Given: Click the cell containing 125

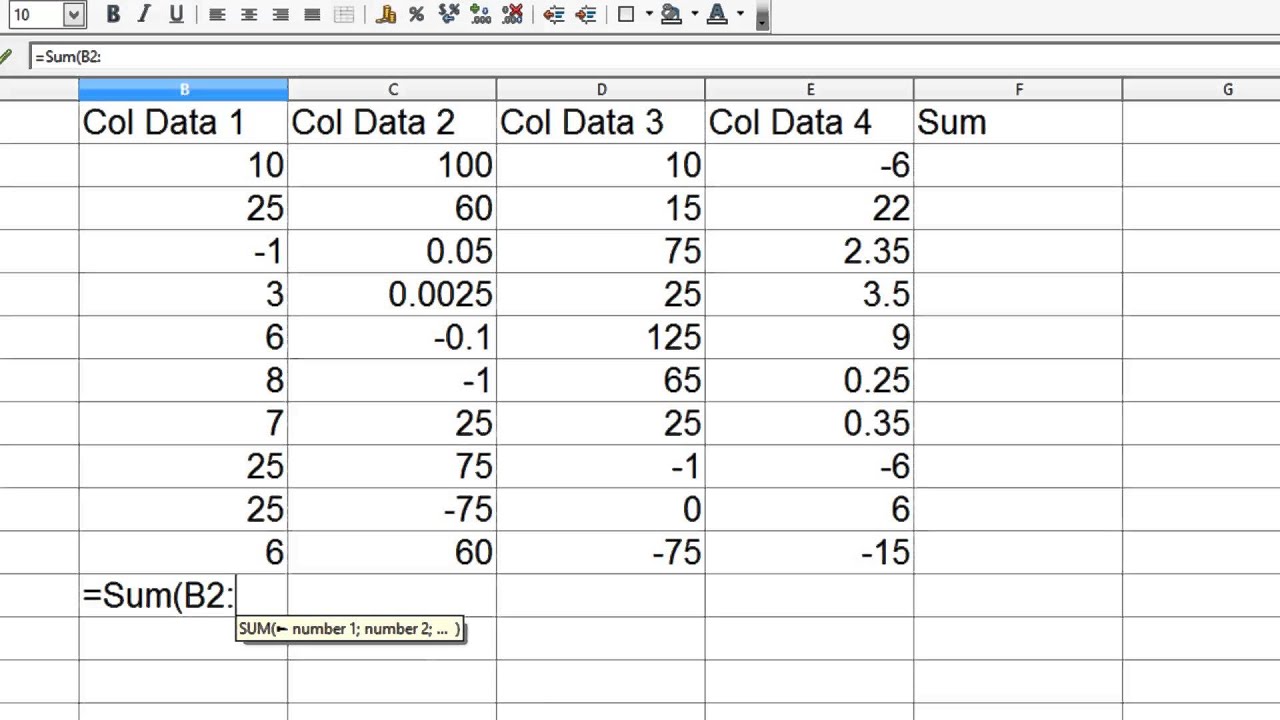Looking at the screenshot, I should point(601,337).
